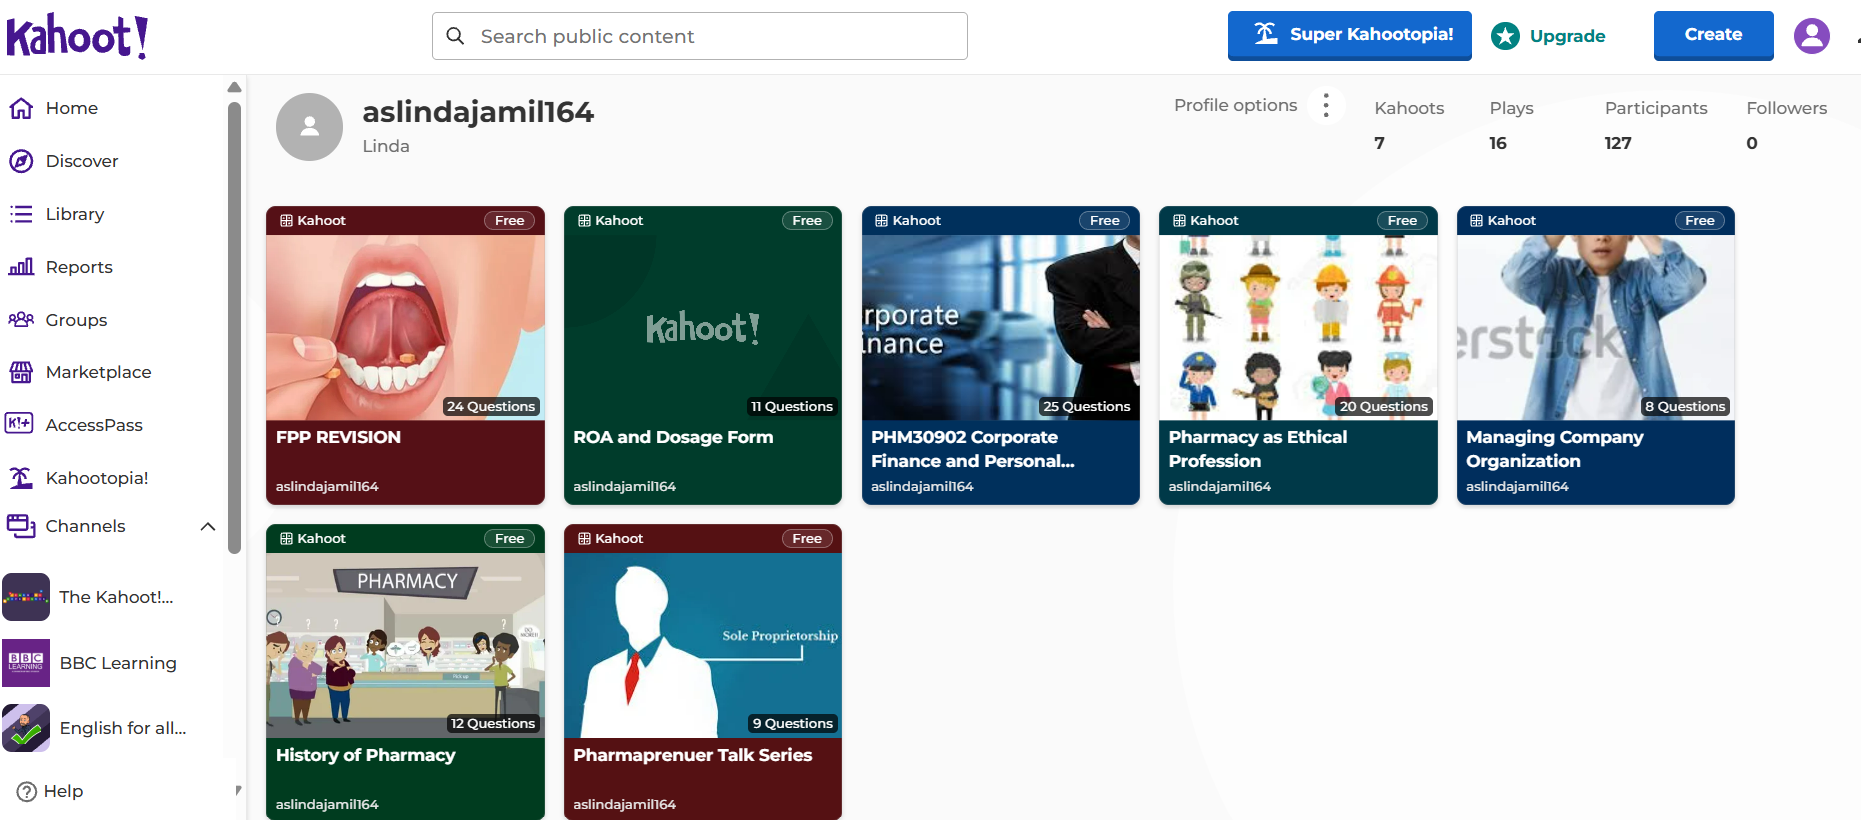Open the FPP REVISION kahoot thumbnail

pos(405,327)
